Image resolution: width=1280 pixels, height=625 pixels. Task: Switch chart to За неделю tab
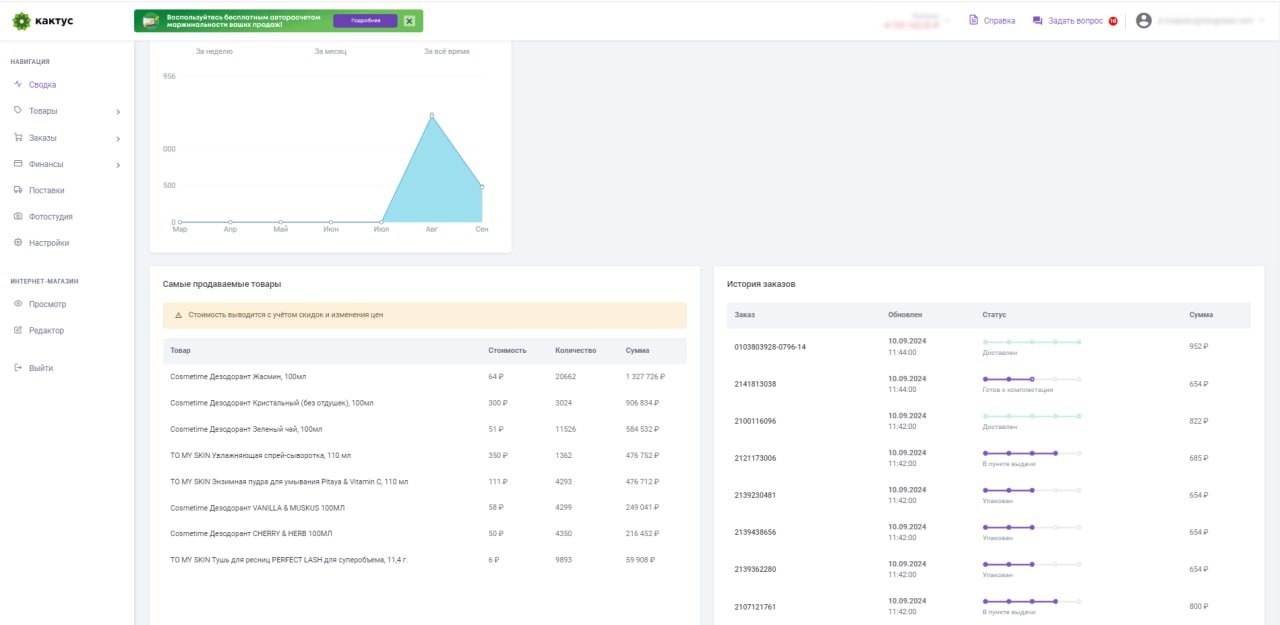(214, 51)
